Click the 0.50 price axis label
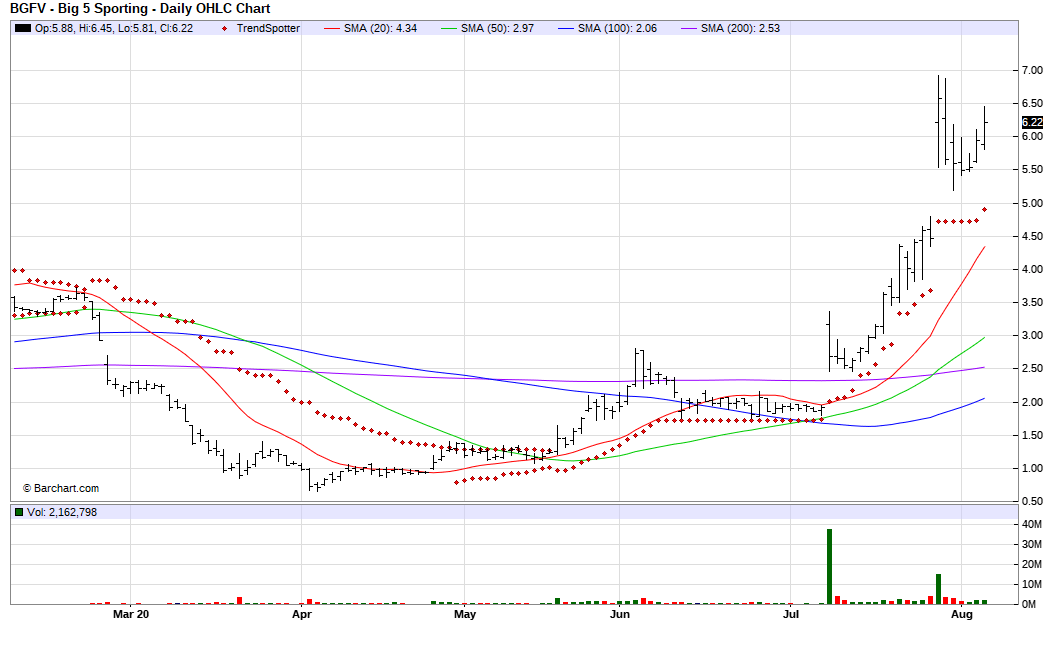1060x645 pixels. pyautogui.click(x=1032, y=501)
